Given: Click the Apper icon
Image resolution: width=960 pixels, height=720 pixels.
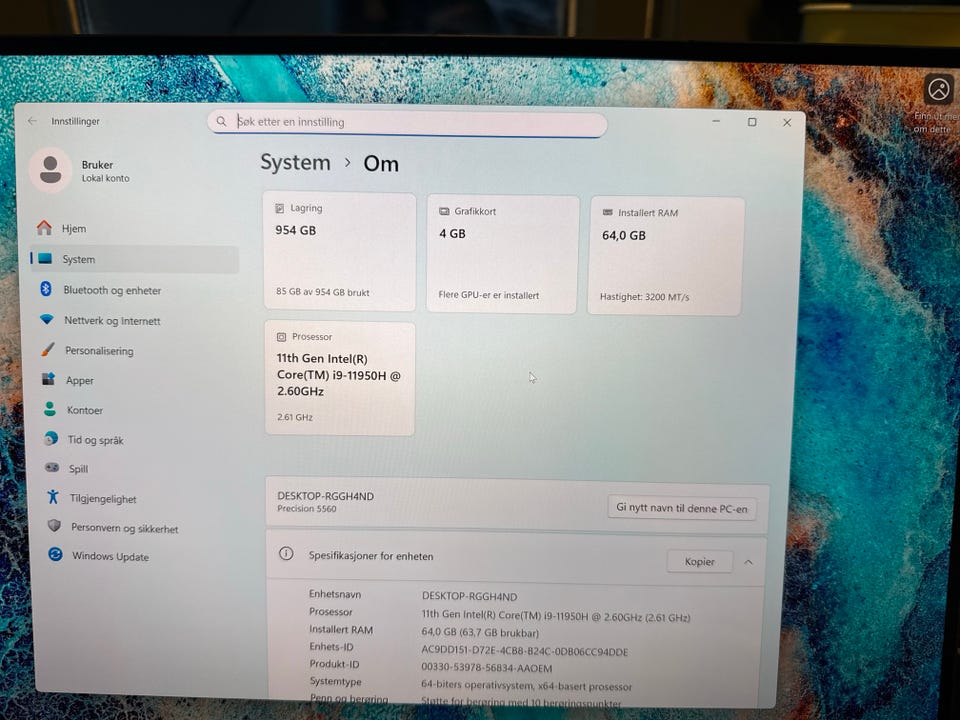Looking at the screenshot, I should point(48,379).
